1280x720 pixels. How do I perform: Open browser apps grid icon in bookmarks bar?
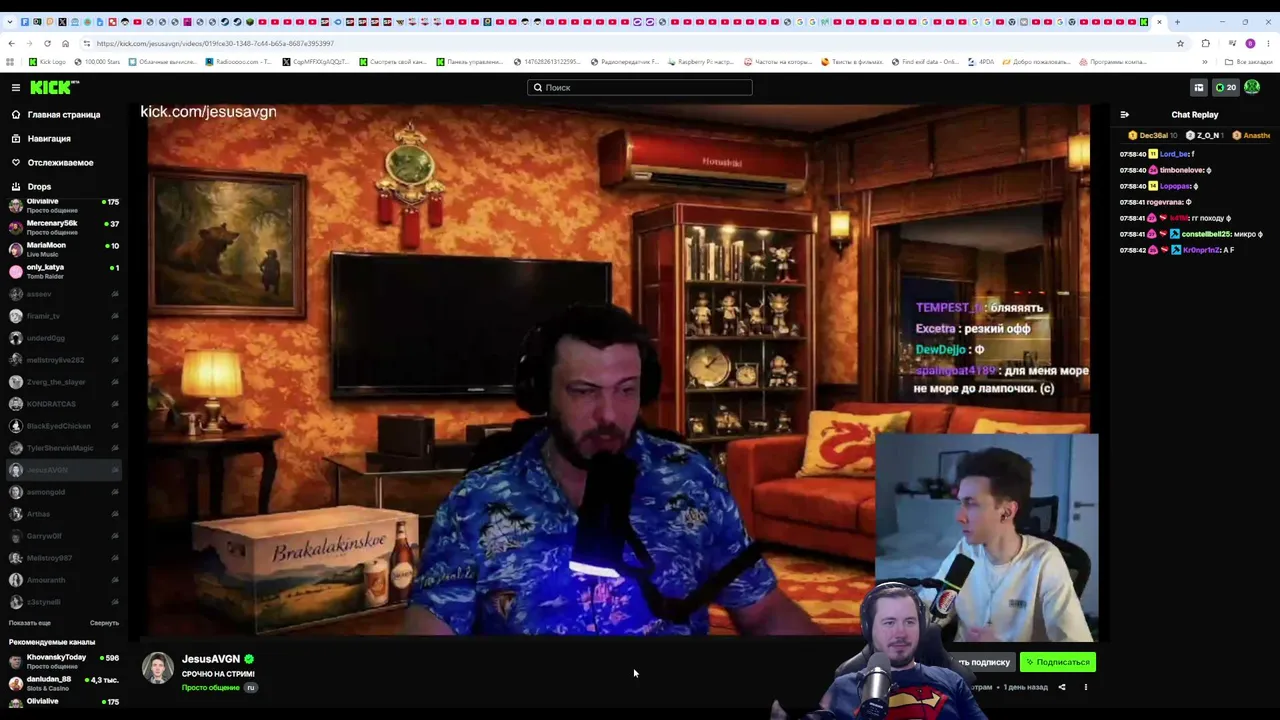pos(10,62)
